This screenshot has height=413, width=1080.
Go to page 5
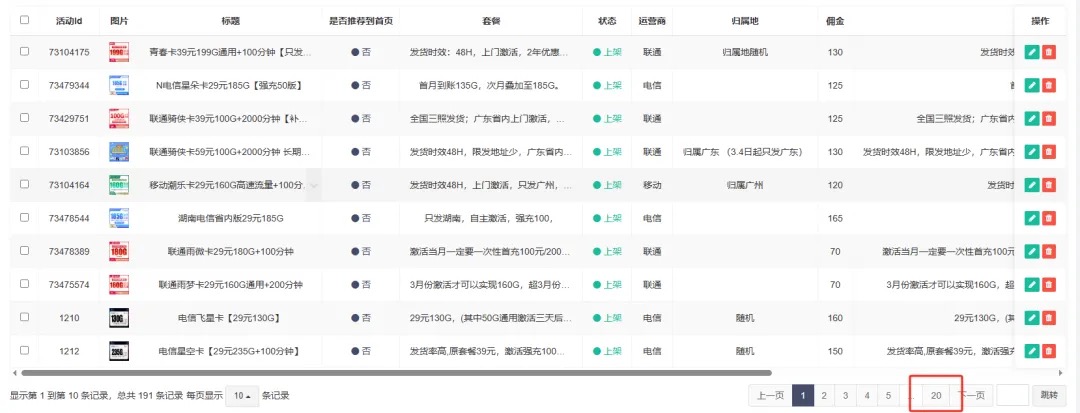click(889, 396)
